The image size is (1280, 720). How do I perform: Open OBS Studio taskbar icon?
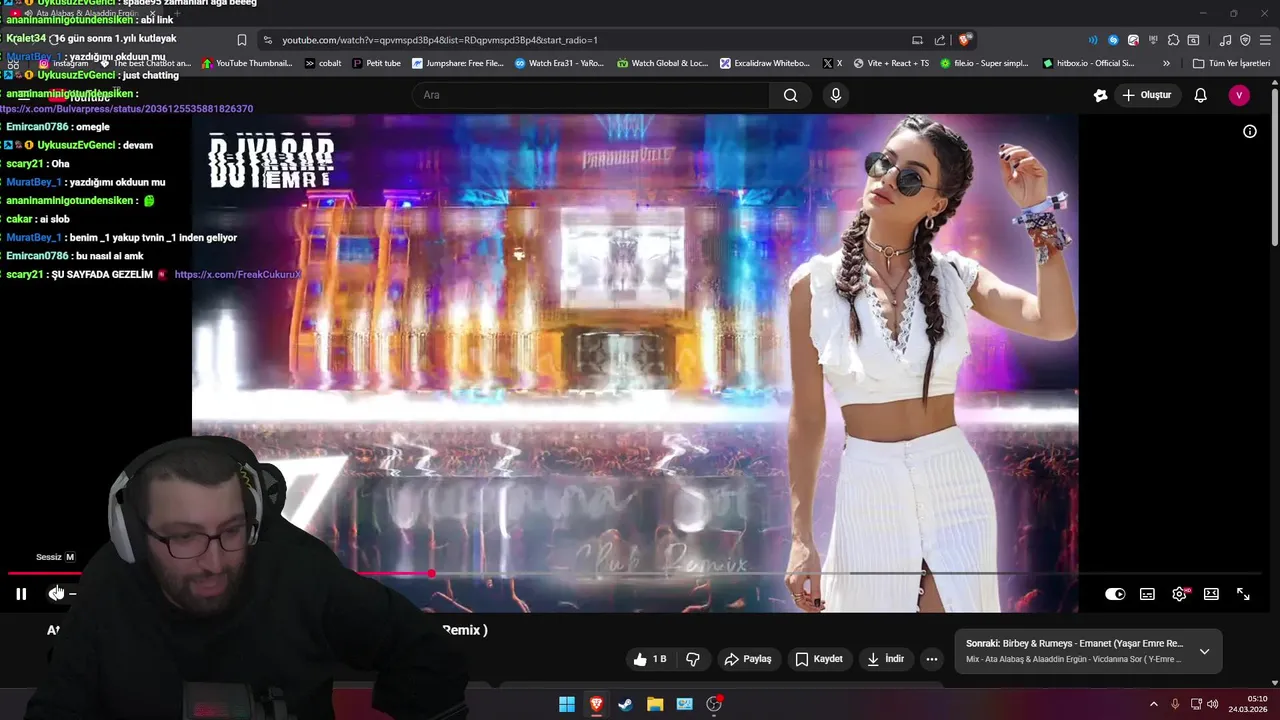(714, 704)
